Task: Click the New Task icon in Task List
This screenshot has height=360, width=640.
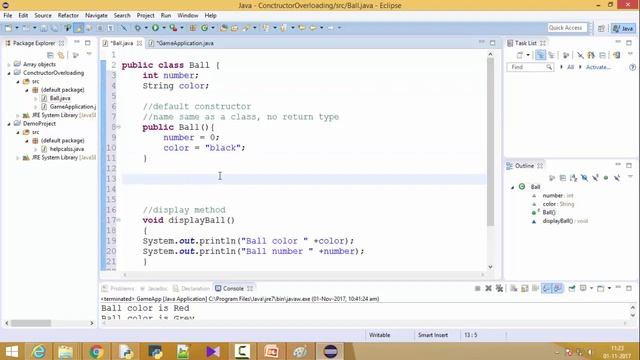Action: click(520, 55)
